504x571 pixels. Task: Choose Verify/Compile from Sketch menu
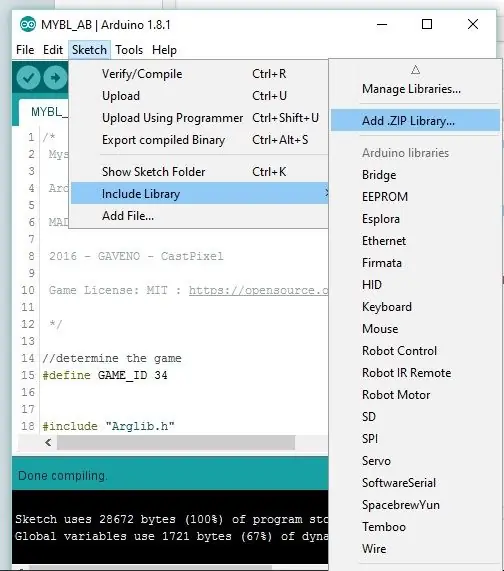click(199, 74)
